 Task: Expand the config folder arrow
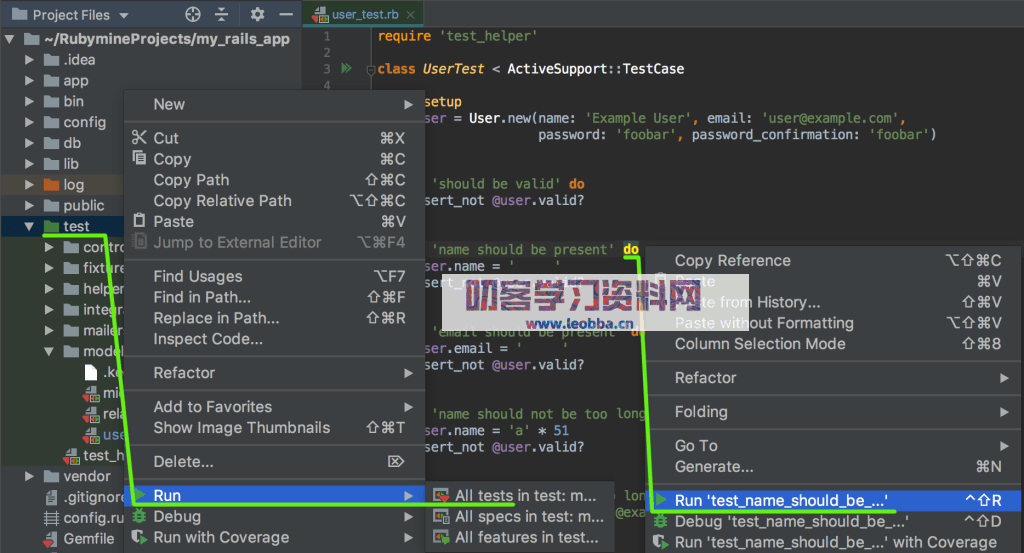coord(29,122)
